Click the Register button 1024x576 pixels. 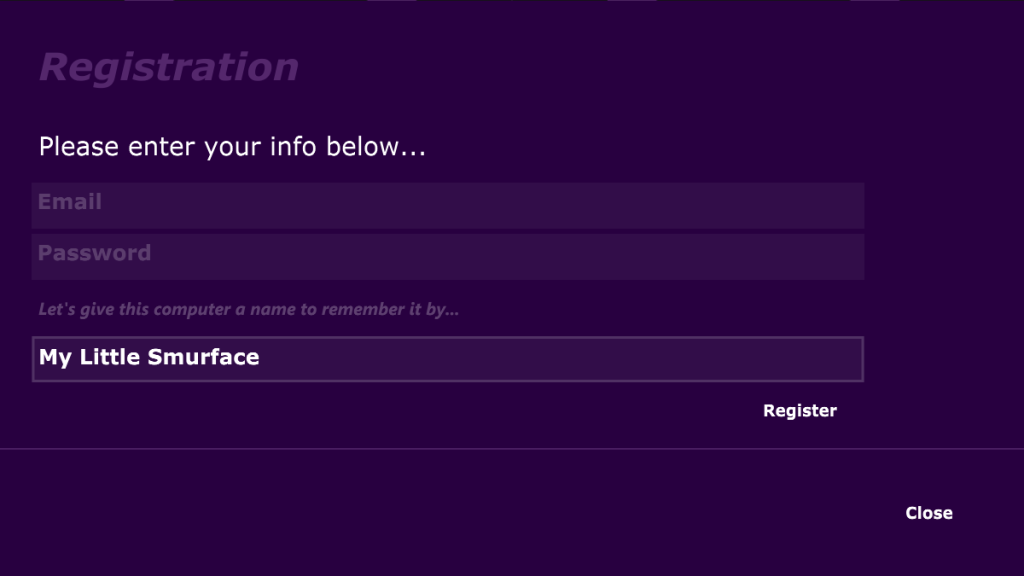click(800, 411)
